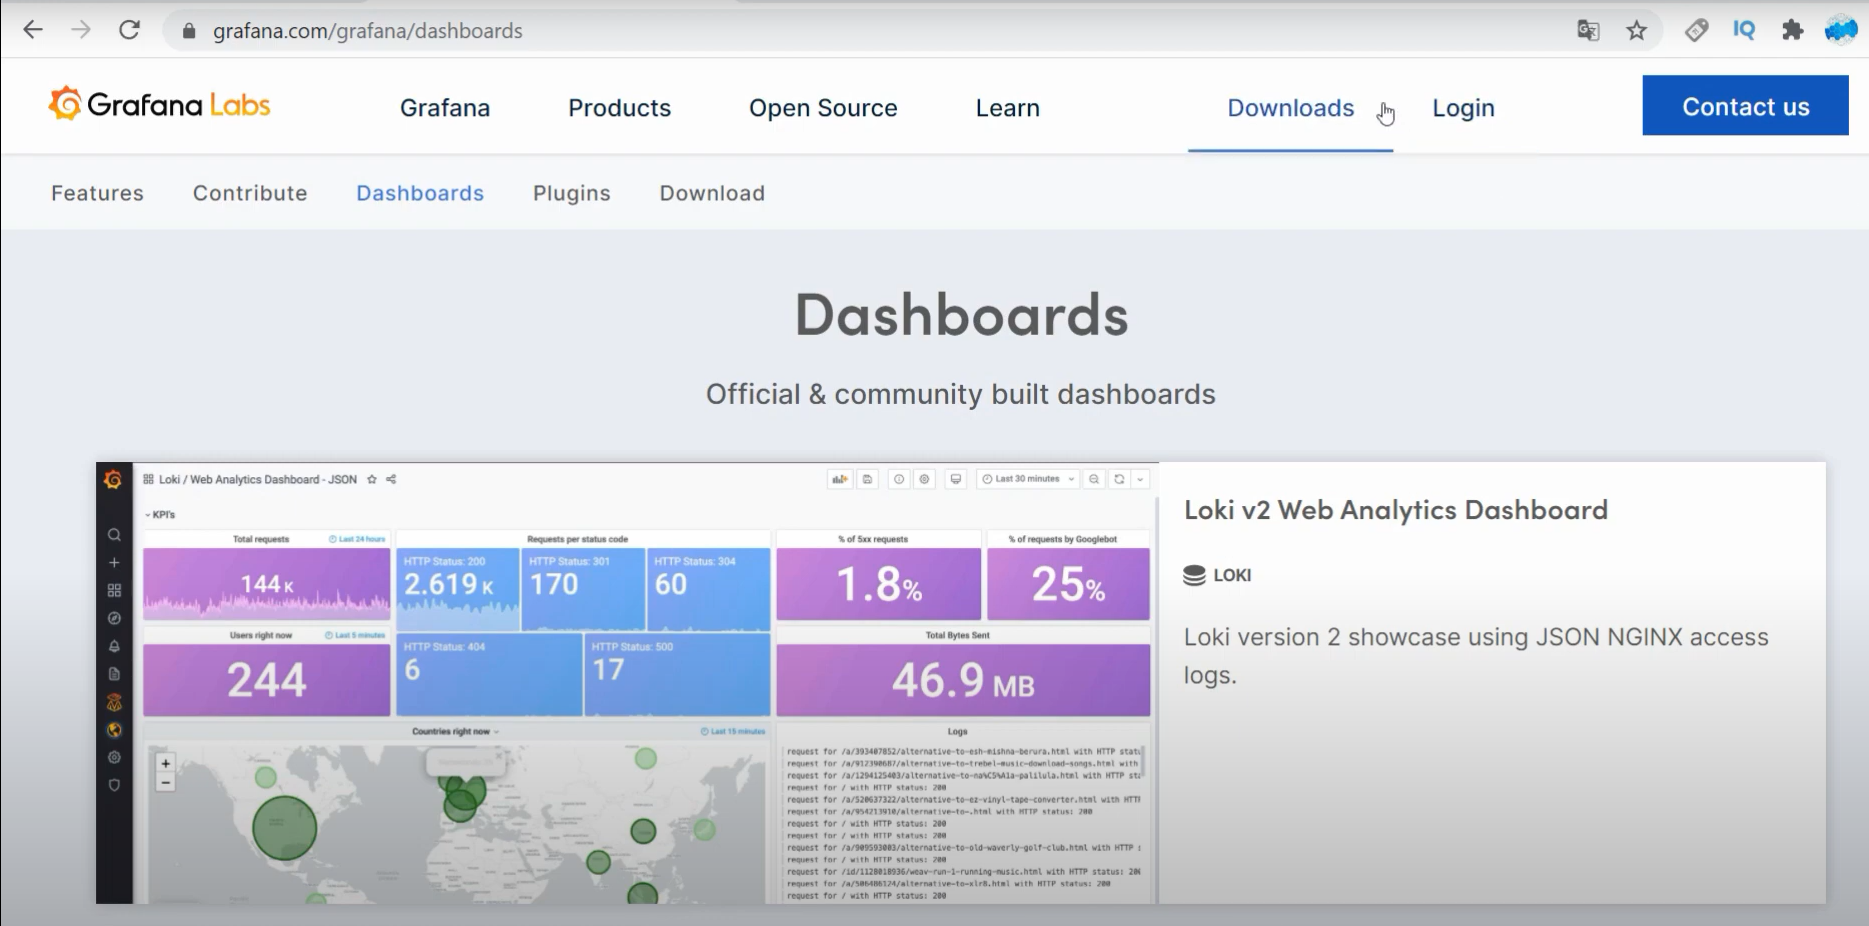Click the 'Users right now' panel title
This screenshot has height=926, width=1869.
click(261, 635)
